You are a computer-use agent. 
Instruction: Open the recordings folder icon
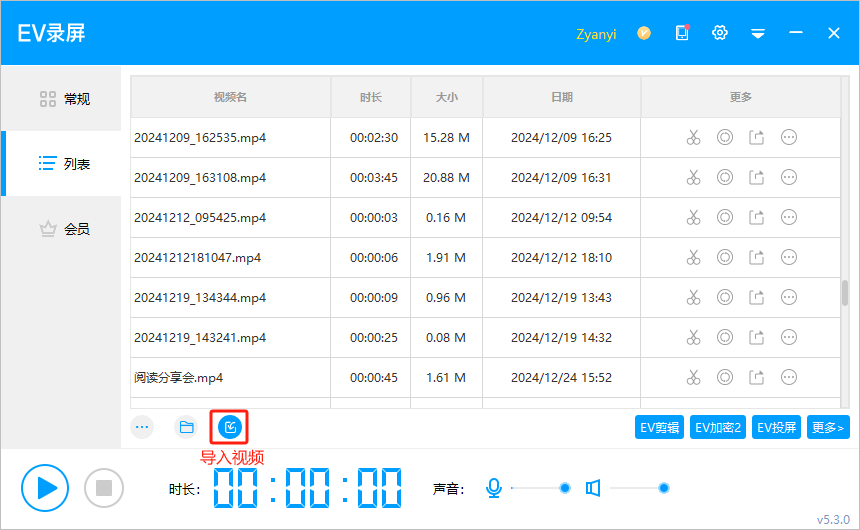tap(186, 427)
